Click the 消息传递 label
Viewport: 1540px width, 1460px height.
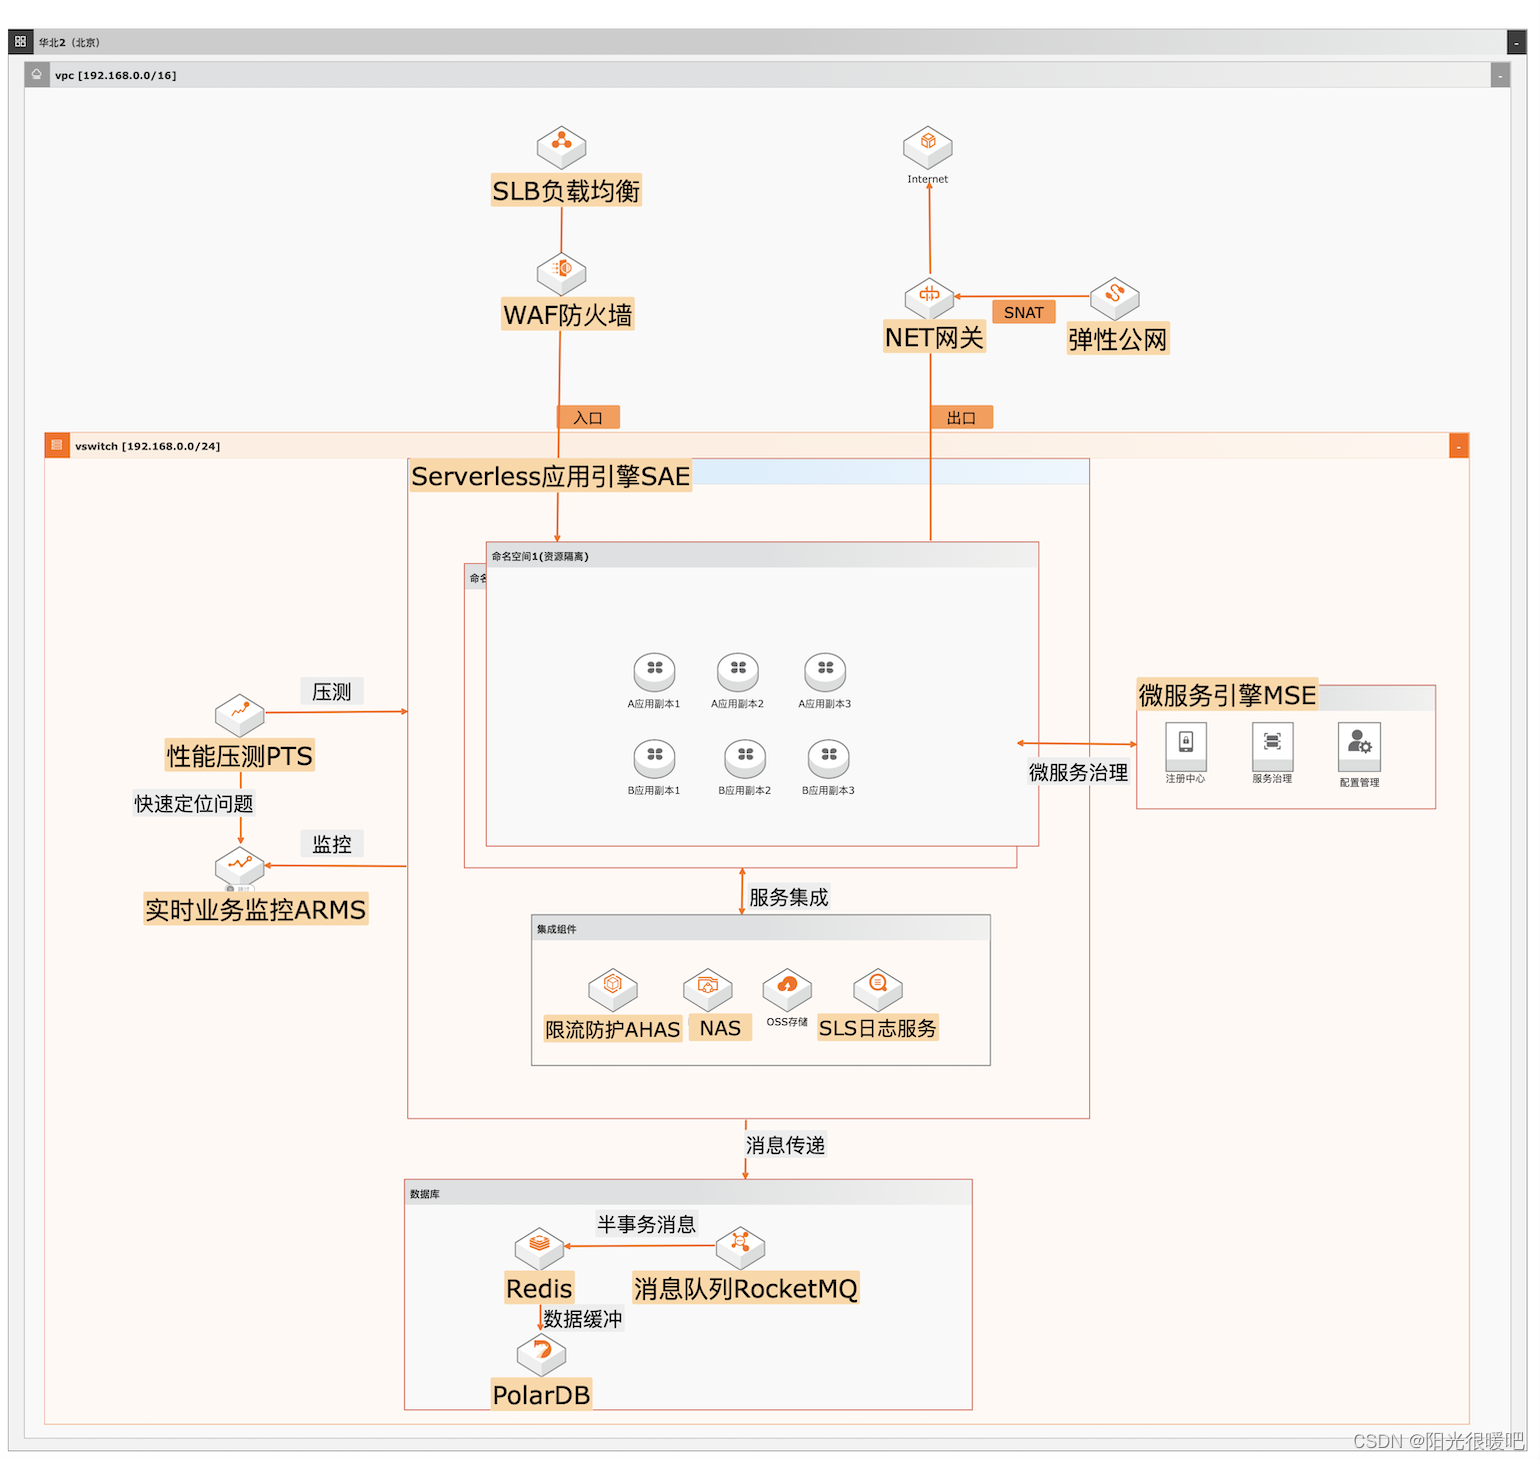pos(785,1145)
